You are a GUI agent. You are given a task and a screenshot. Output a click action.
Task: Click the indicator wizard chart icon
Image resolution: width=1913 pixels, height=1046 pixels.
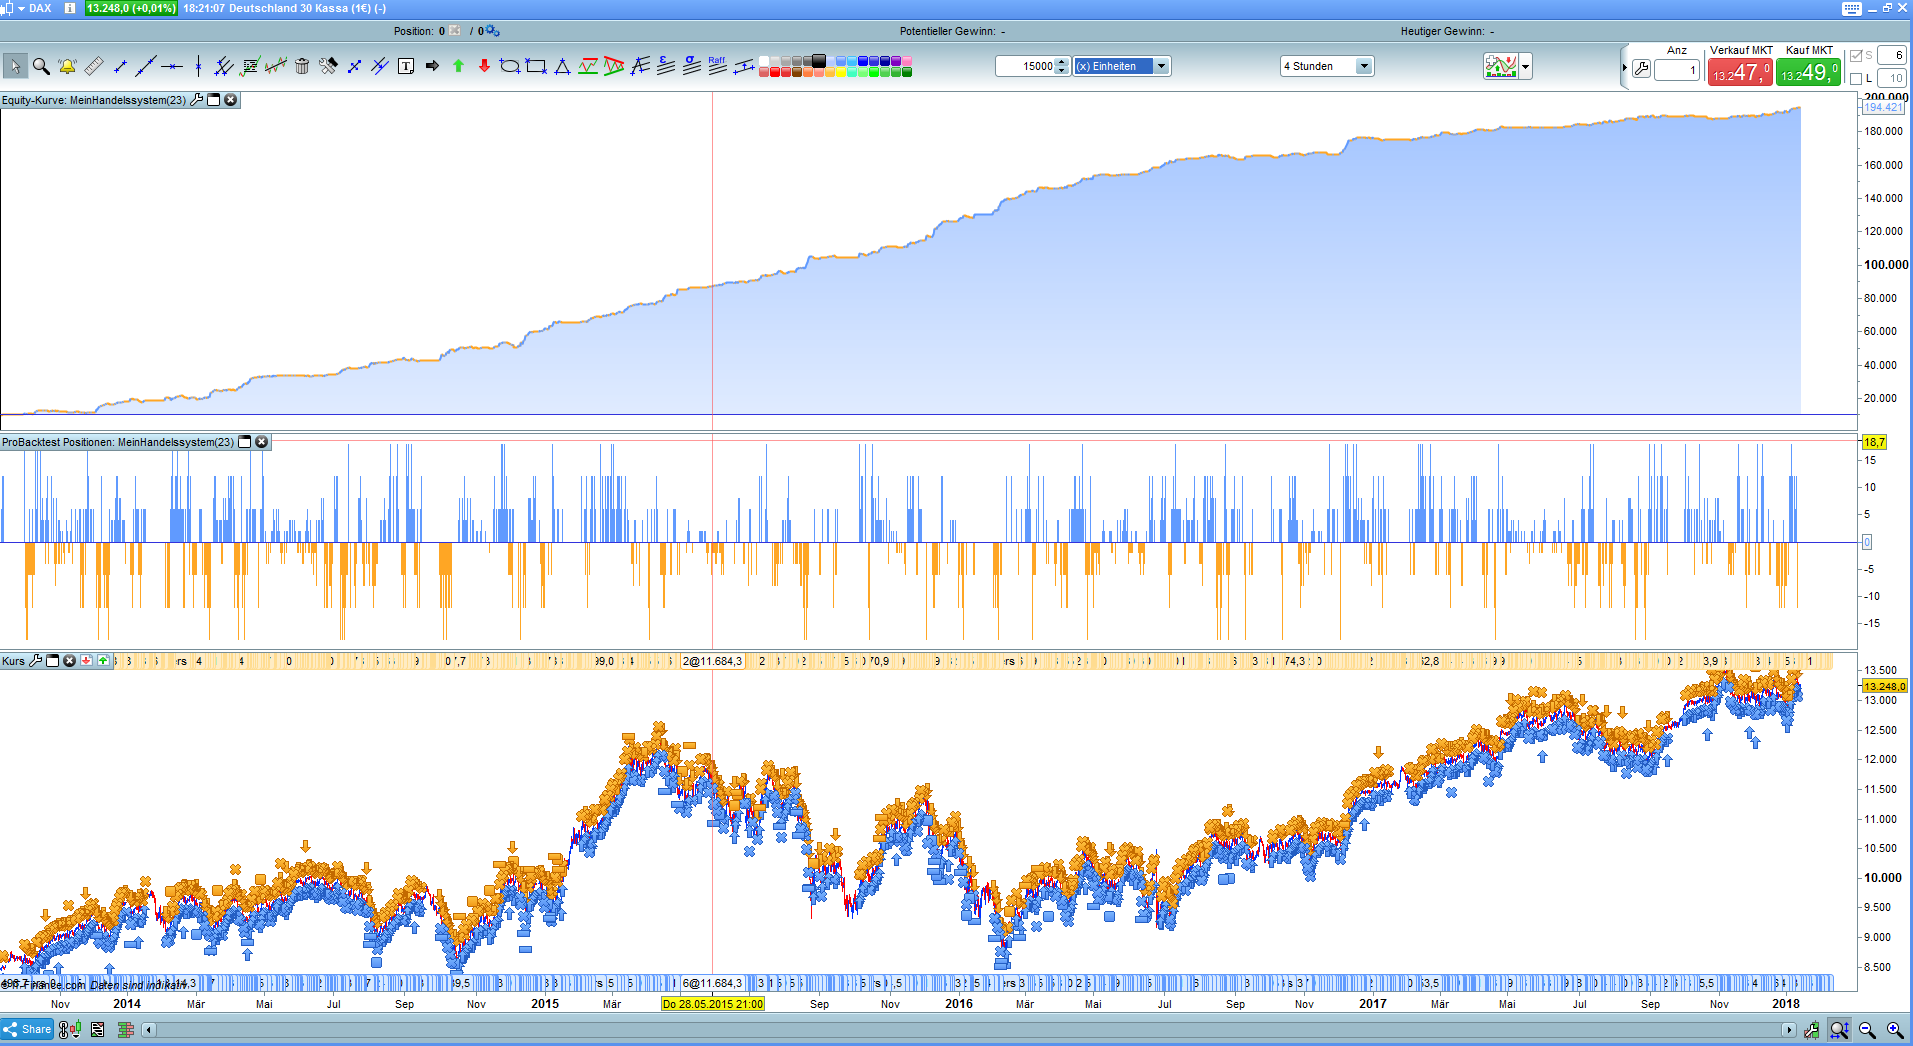(1501, 66)
